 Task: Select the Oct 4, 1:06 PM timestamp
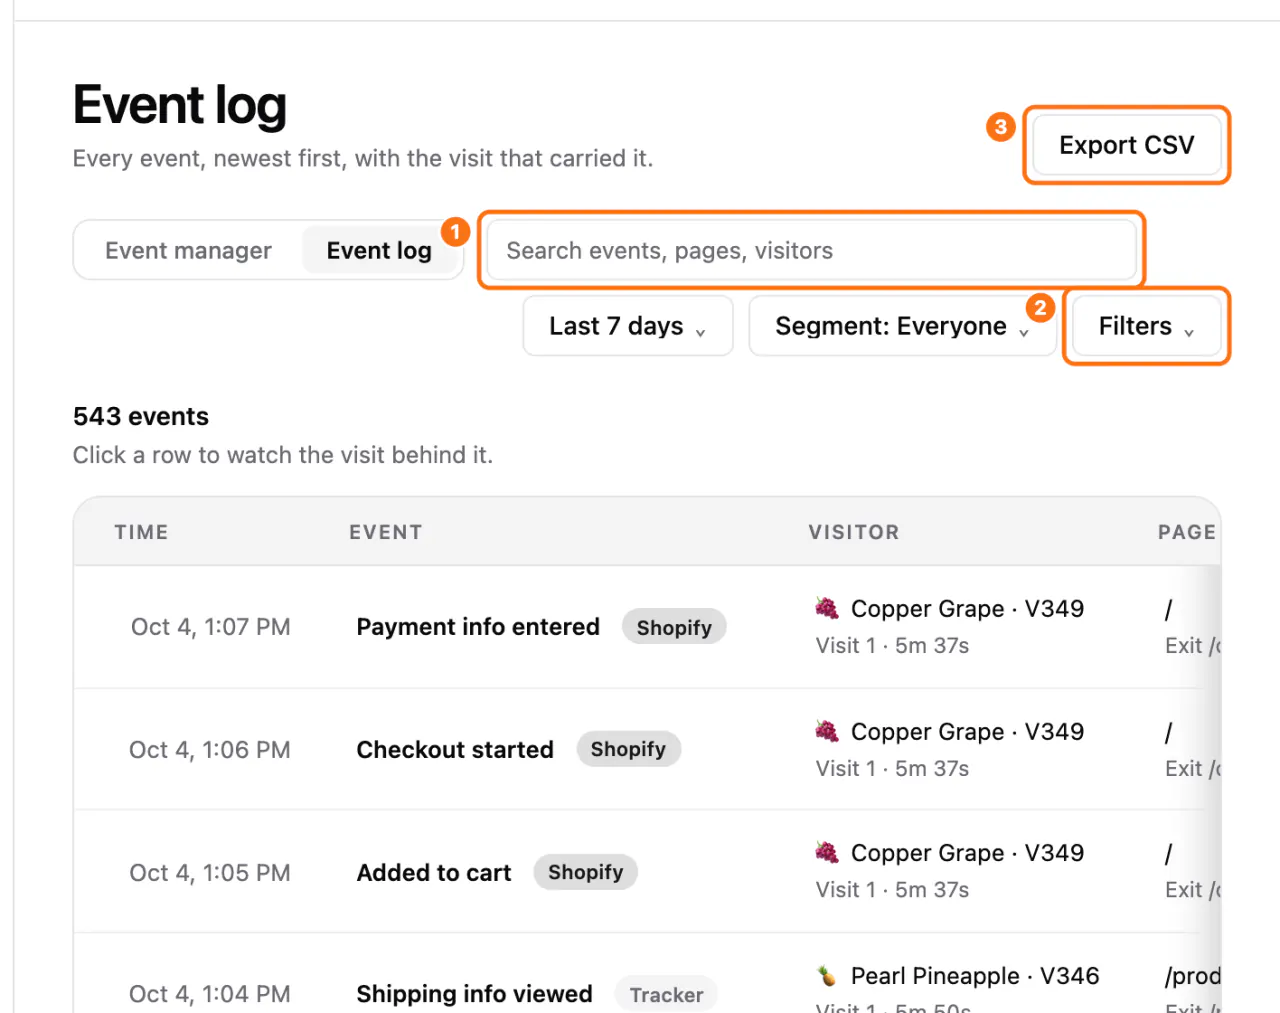209,750
